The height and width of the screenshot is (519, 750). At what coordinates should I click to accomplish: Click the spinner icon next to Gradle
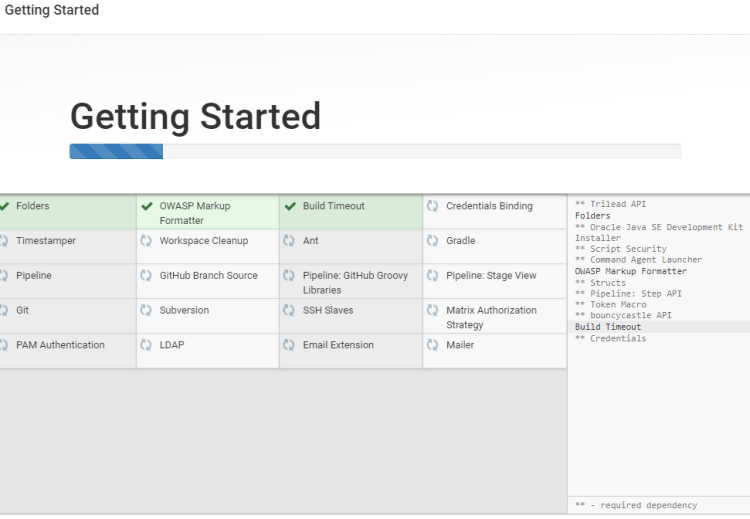pos(432,241)
